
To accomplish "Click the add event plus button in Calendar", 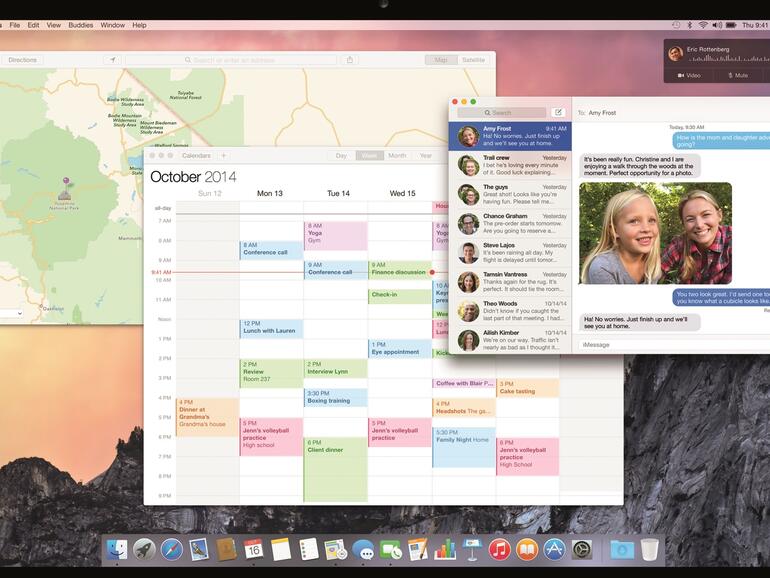I will 223,156.
